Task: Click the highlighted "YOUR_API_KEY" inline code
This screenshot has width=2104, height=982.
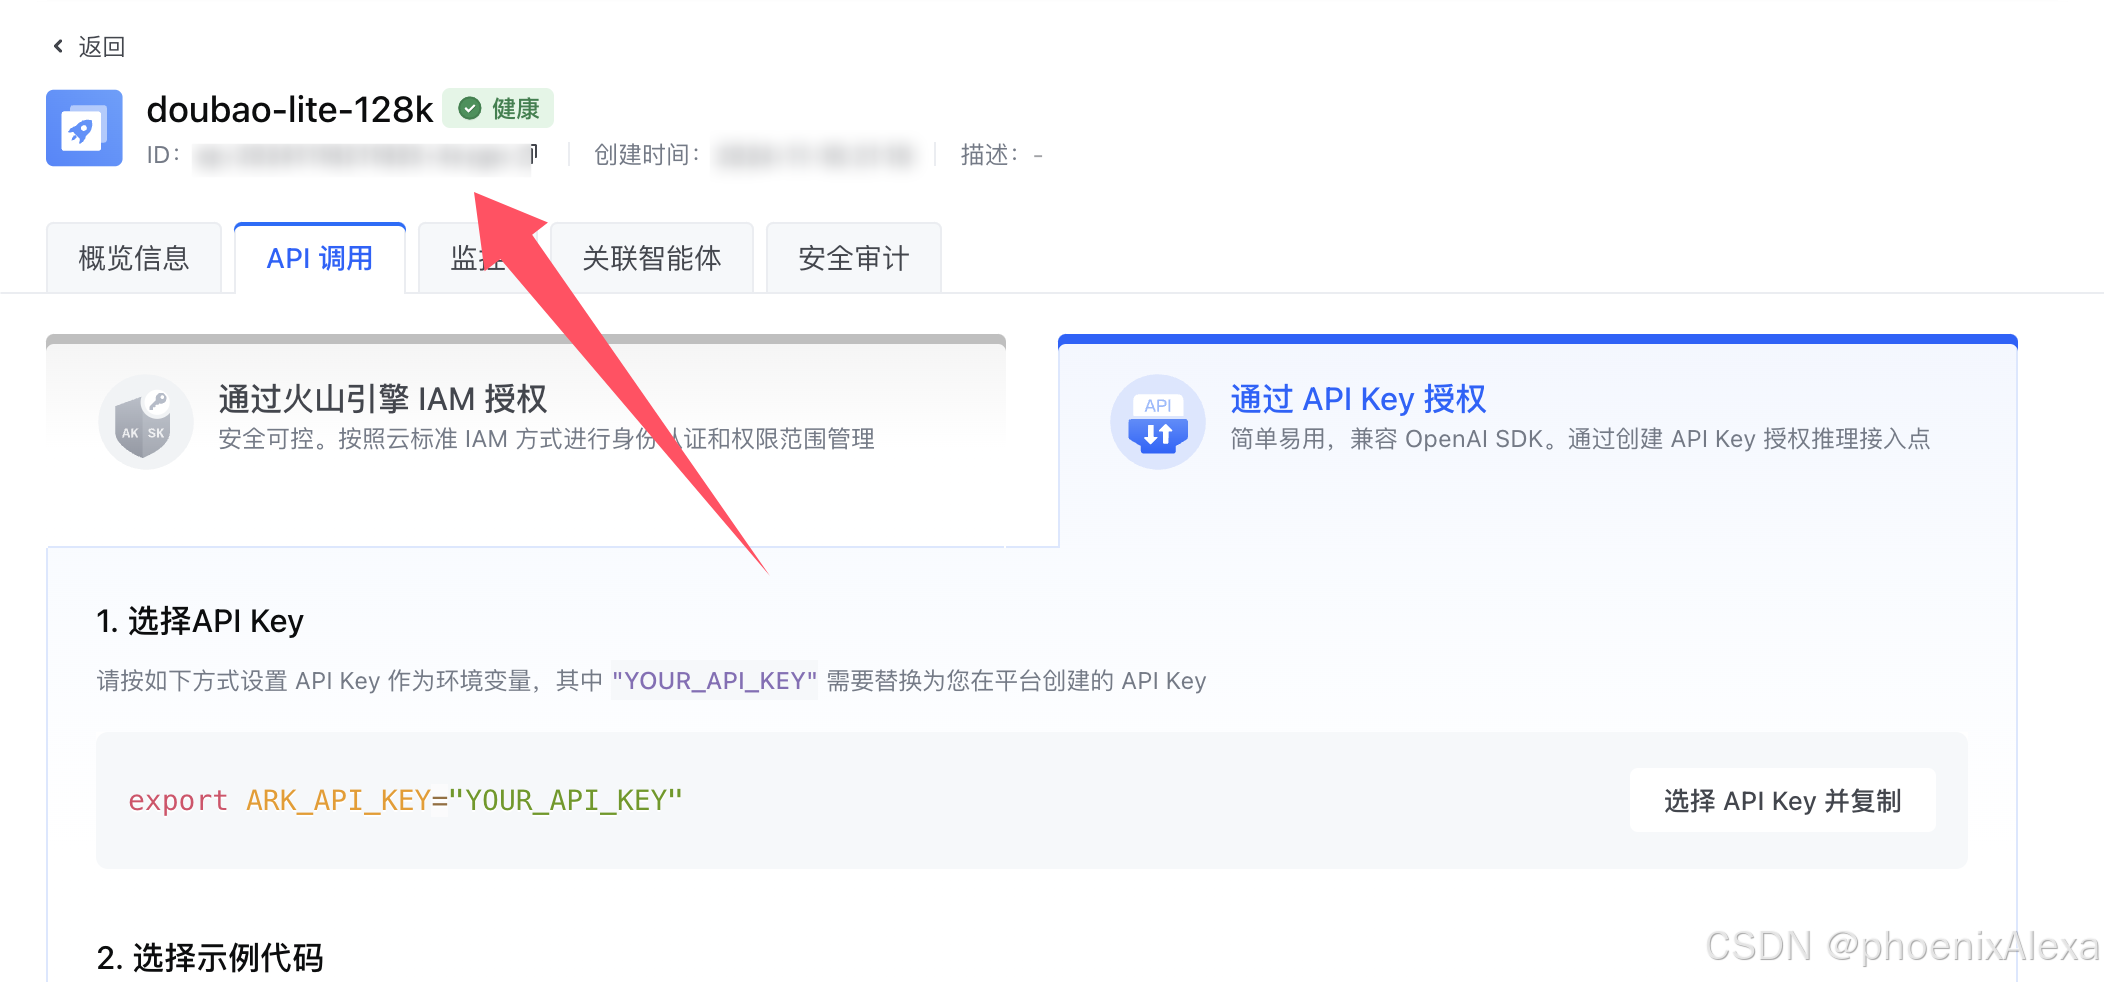Action: click(x=714, y=681)
